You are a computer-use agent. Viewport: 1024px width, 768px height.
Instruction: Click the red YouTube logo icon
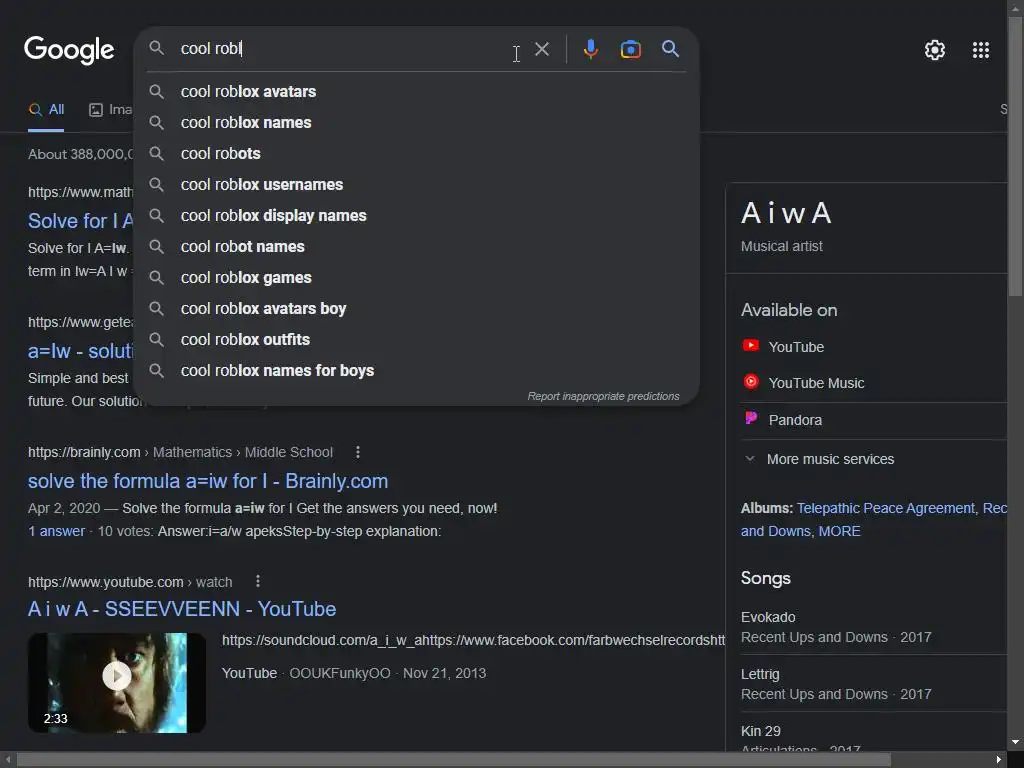tap(751, 345)
